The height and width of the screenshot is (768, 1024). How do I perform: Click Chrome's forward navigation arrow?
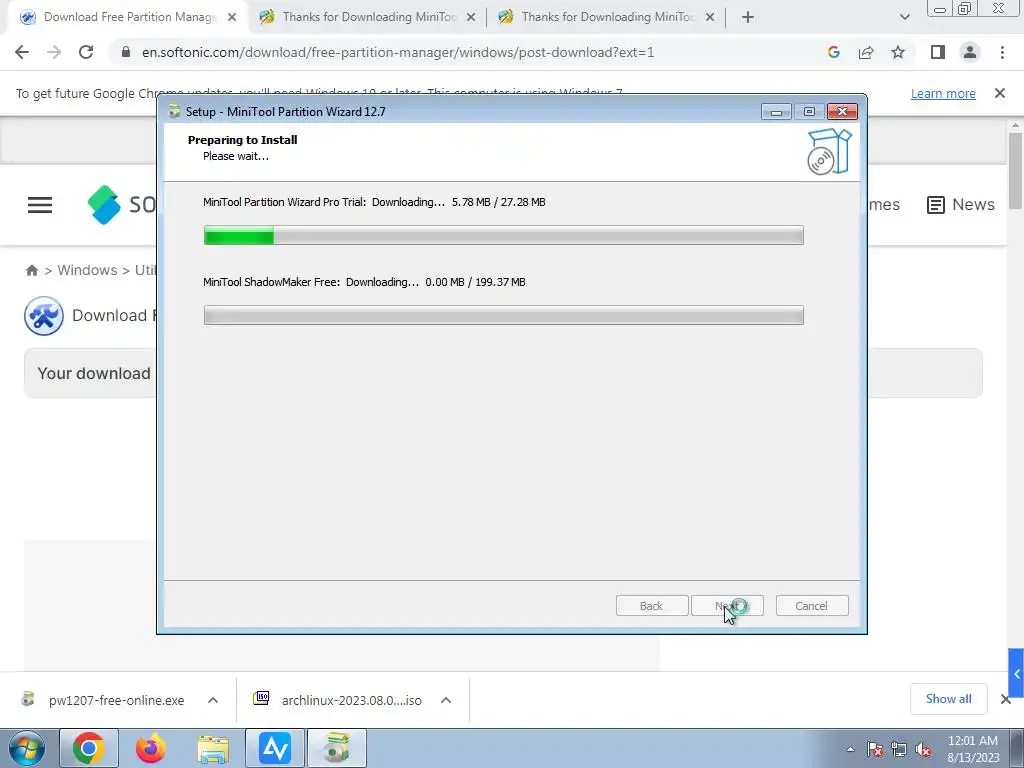pyautogui.click(x=54, y=52)
